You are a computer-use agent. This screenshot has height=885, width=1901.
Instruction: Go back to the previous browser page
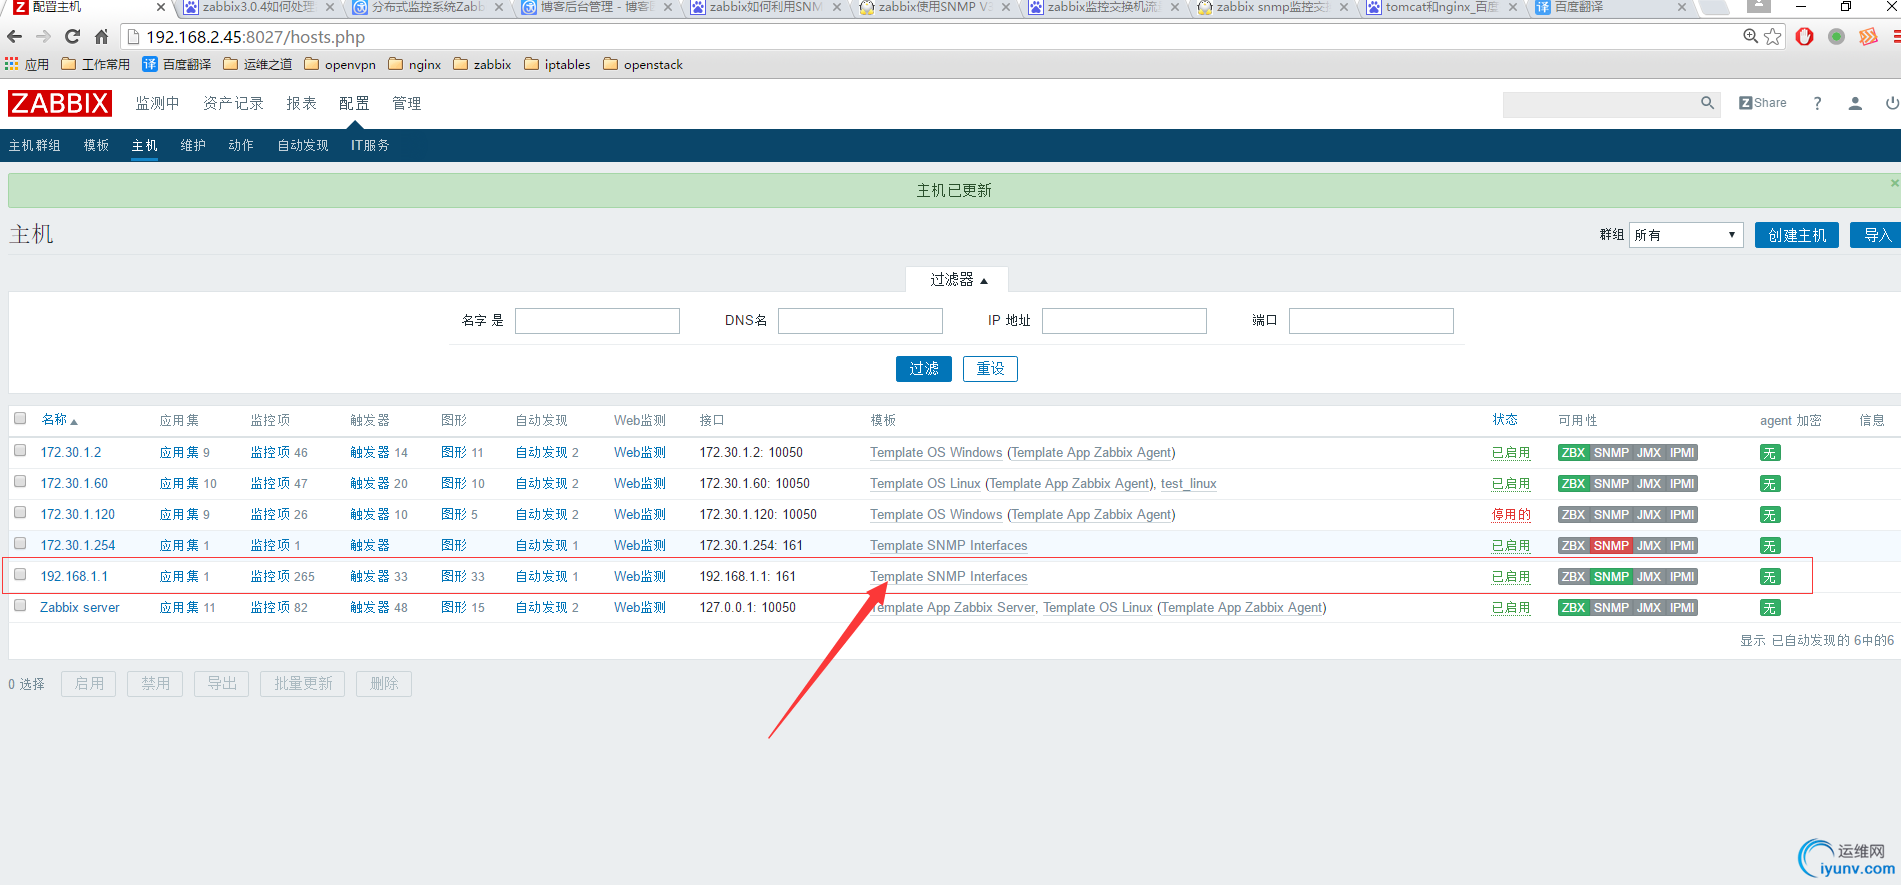coord(15,37)
